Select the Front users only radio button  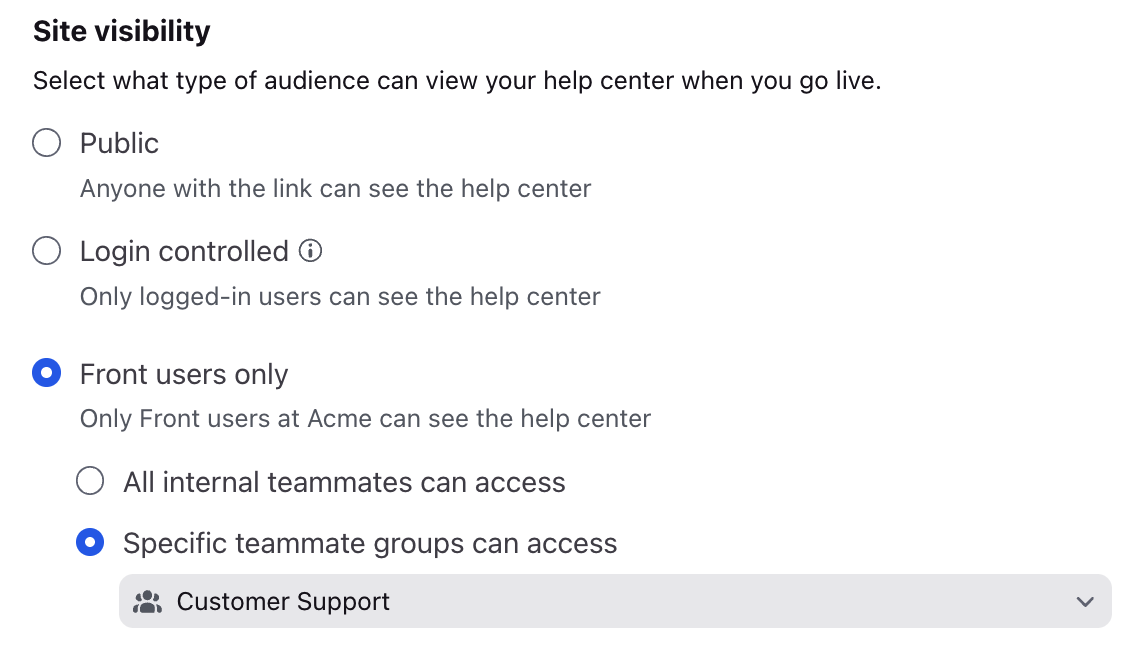pyautogui.click(x=47, y=373)
